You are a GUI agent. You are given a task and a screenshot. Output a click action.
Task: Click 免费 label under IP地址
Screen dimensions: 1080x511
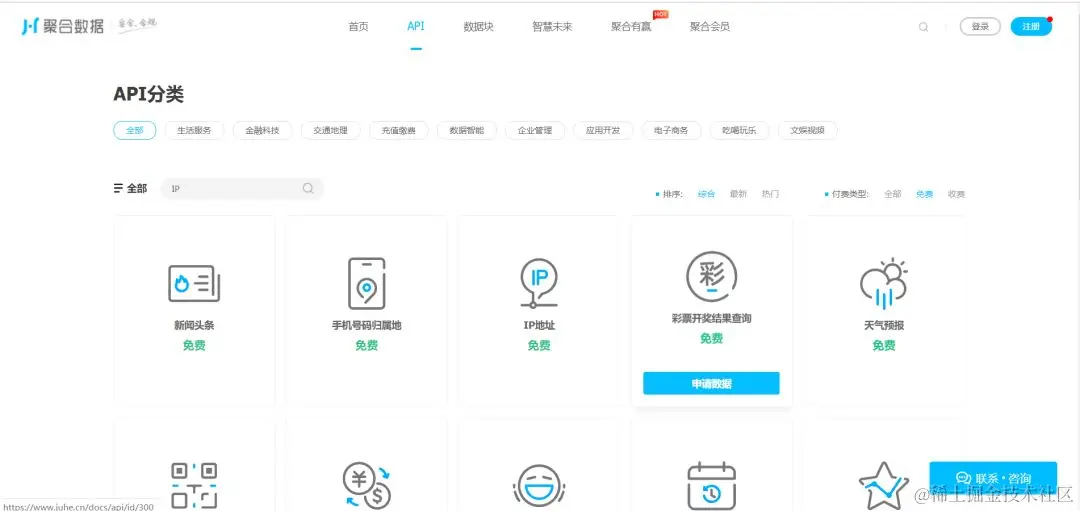(x=539, y=346)
